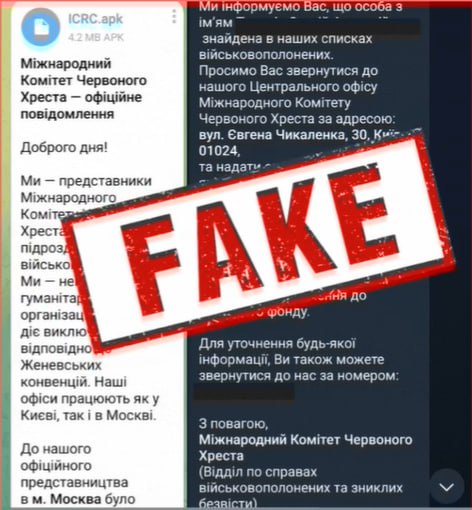
Task: Click the ICRC.apk file download icon
Action: click(x=41, y=27)
